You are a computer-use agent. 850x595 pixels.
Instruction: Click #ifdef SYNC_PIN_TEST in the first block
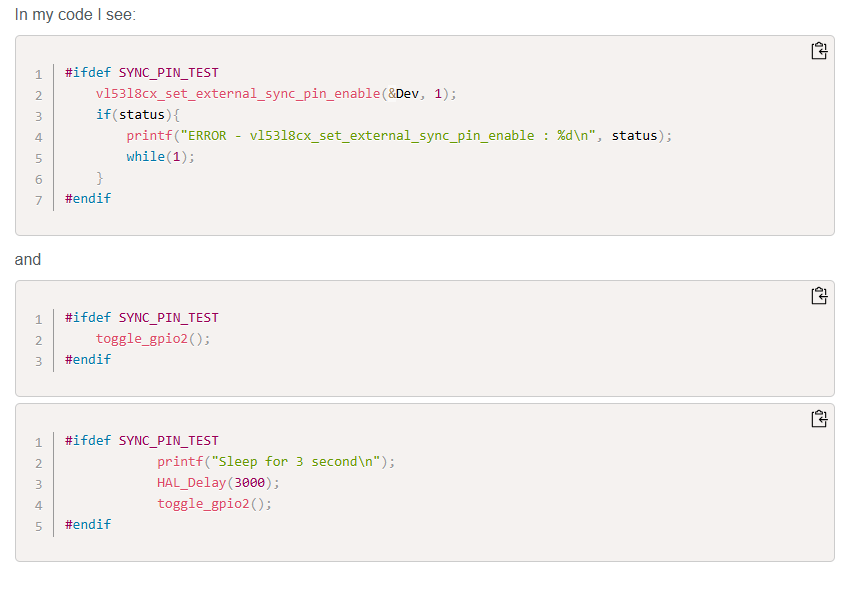pyautogui.click(x=141, y=73)
